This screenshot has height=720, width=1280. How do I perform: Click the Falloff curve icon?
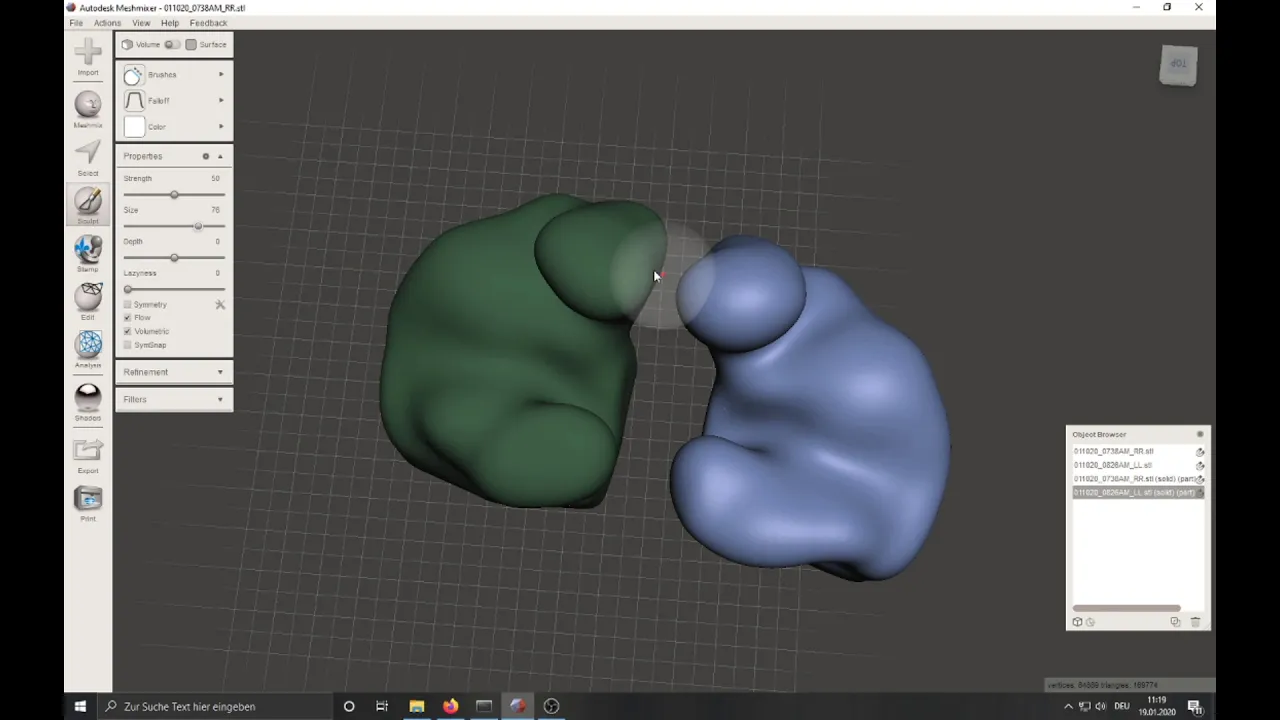[x=134, y=101]
